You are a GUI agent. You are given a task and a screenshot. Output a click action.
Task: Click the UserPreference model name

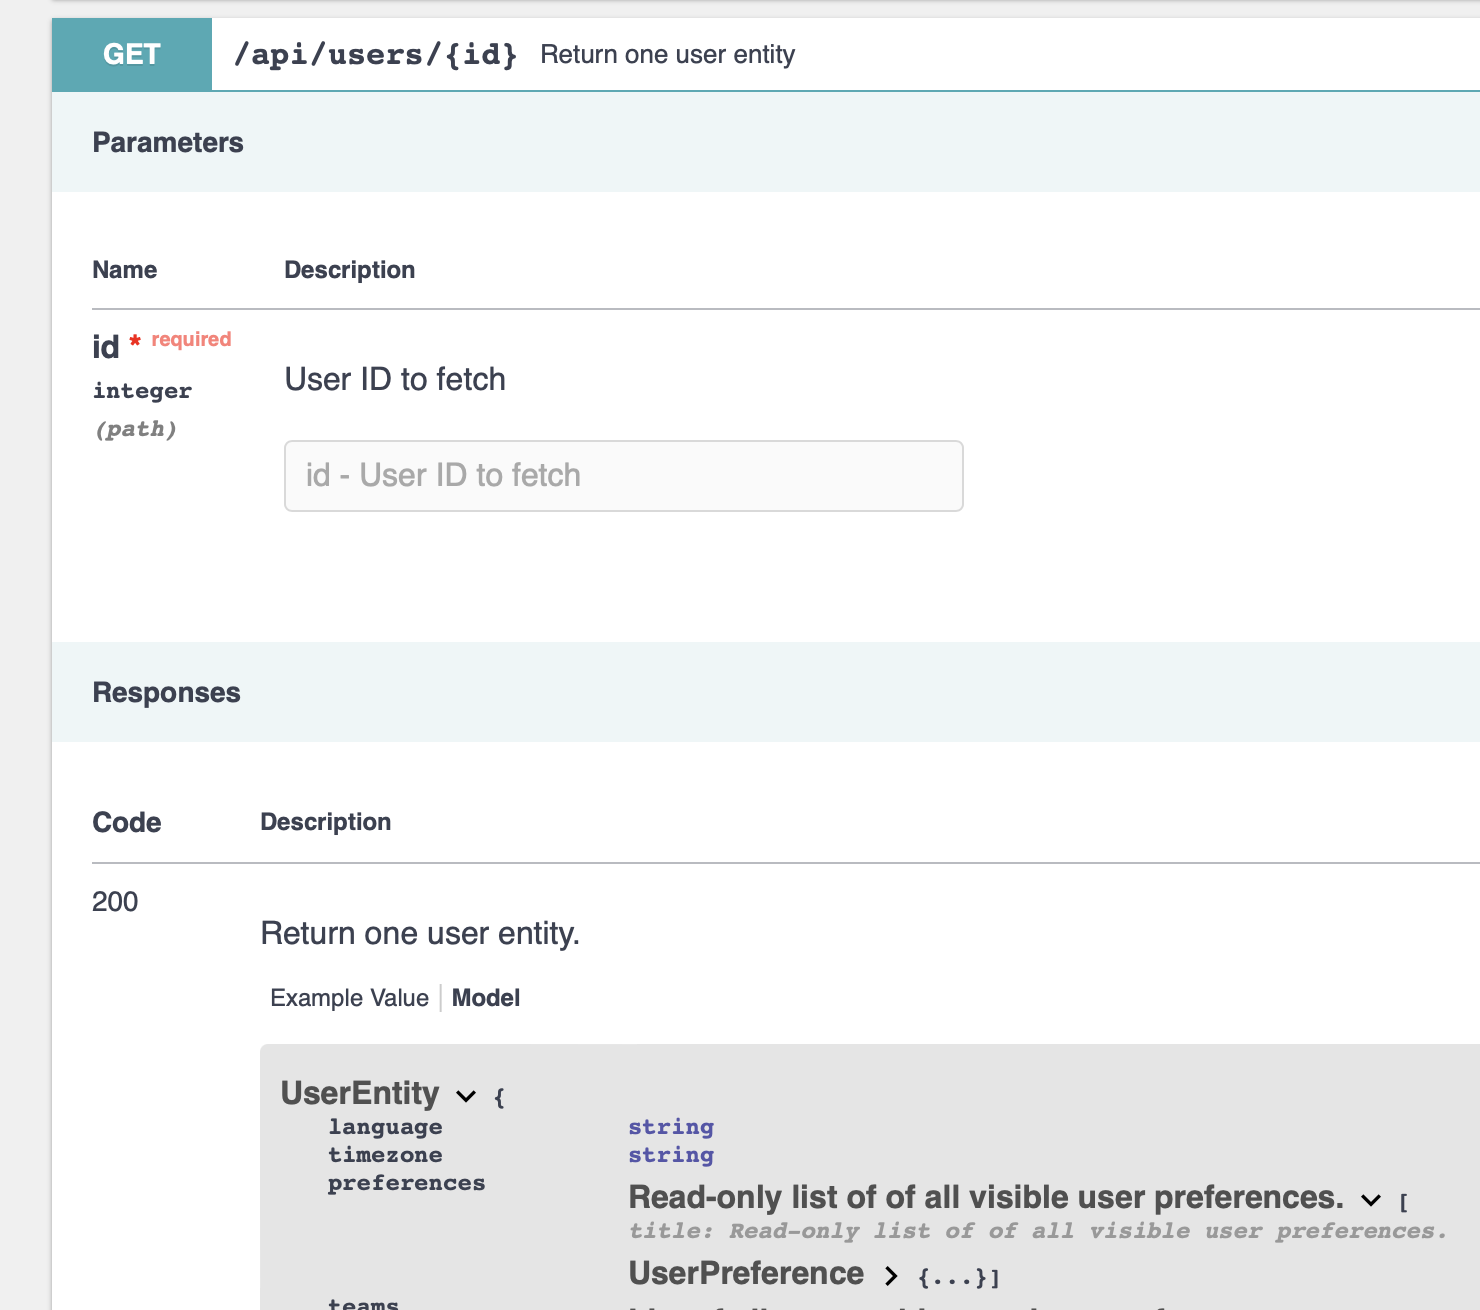click(x=744, y=1274)
